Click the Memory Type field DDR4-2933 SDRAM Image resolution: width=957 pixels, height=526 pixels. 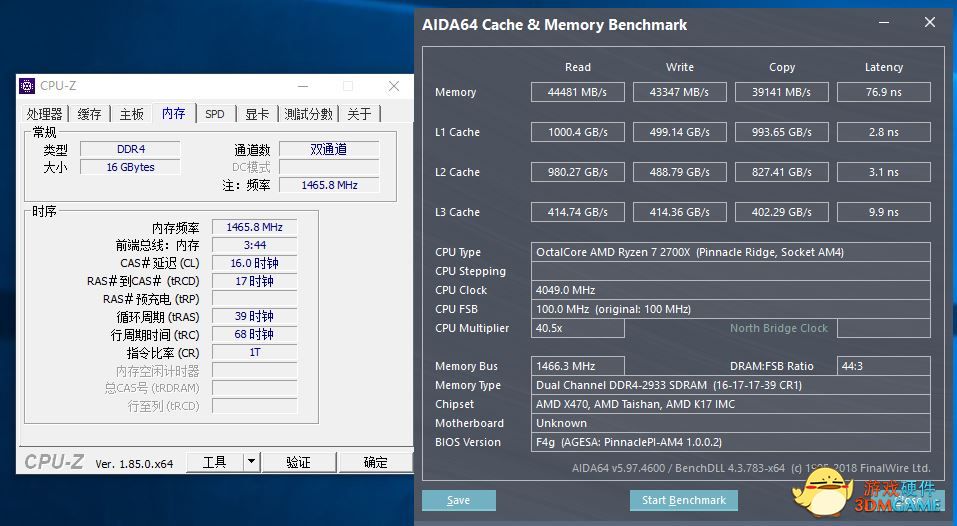click(x=731, y=385)
